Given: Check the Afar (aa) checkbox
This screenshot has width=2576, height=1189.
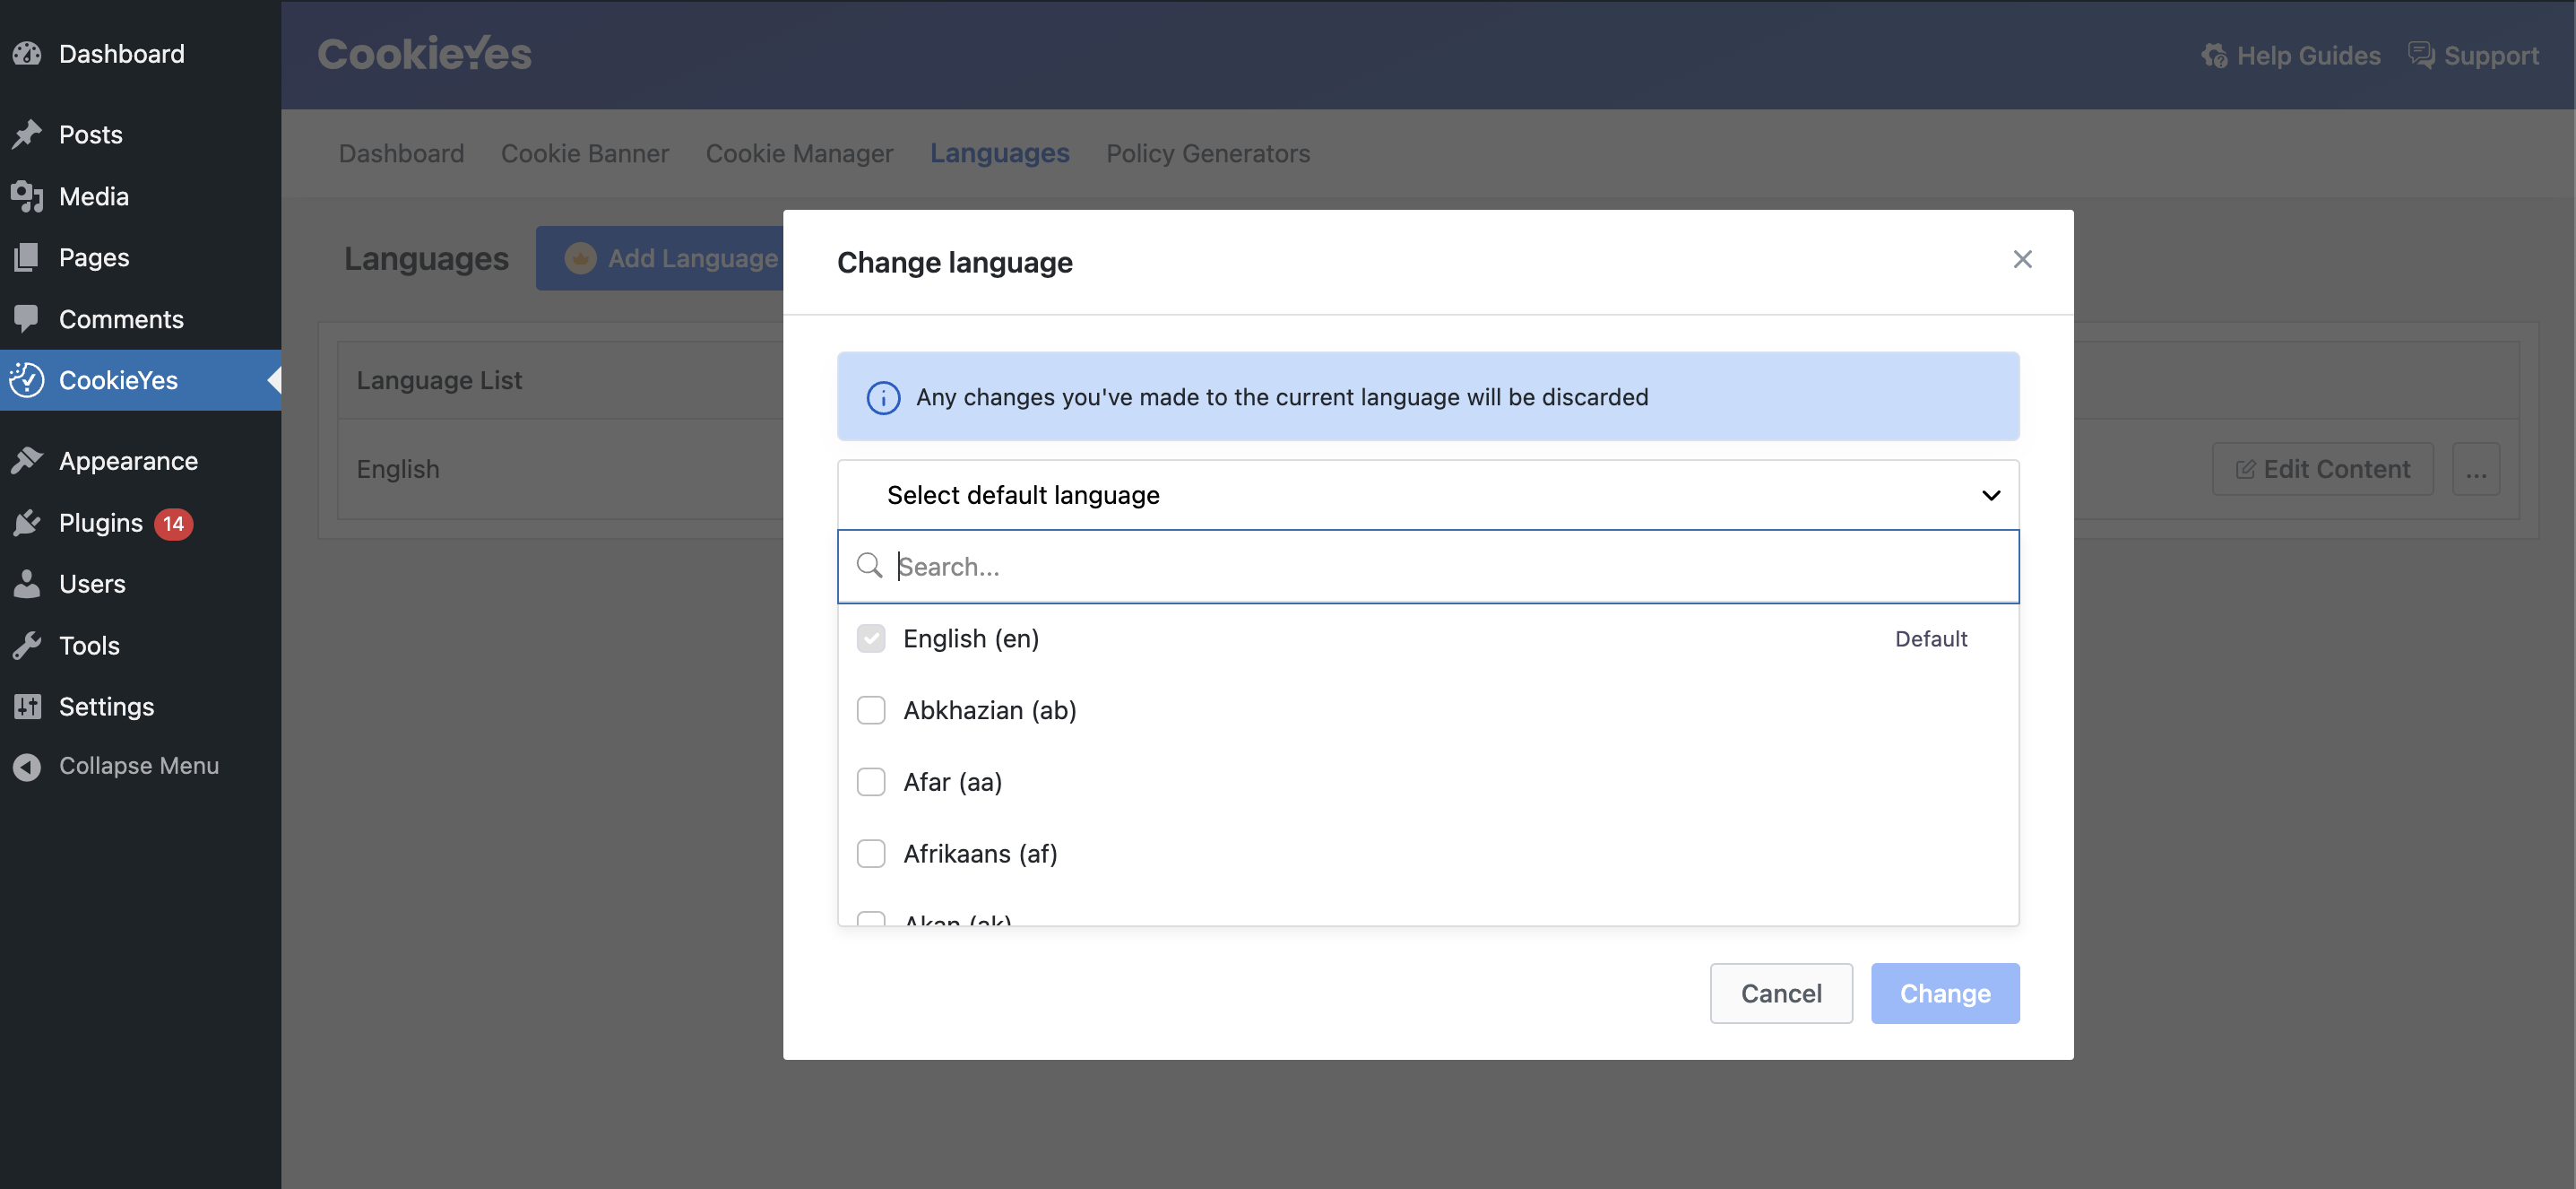Looking at the screenshot, I should (x=871, y=782).
